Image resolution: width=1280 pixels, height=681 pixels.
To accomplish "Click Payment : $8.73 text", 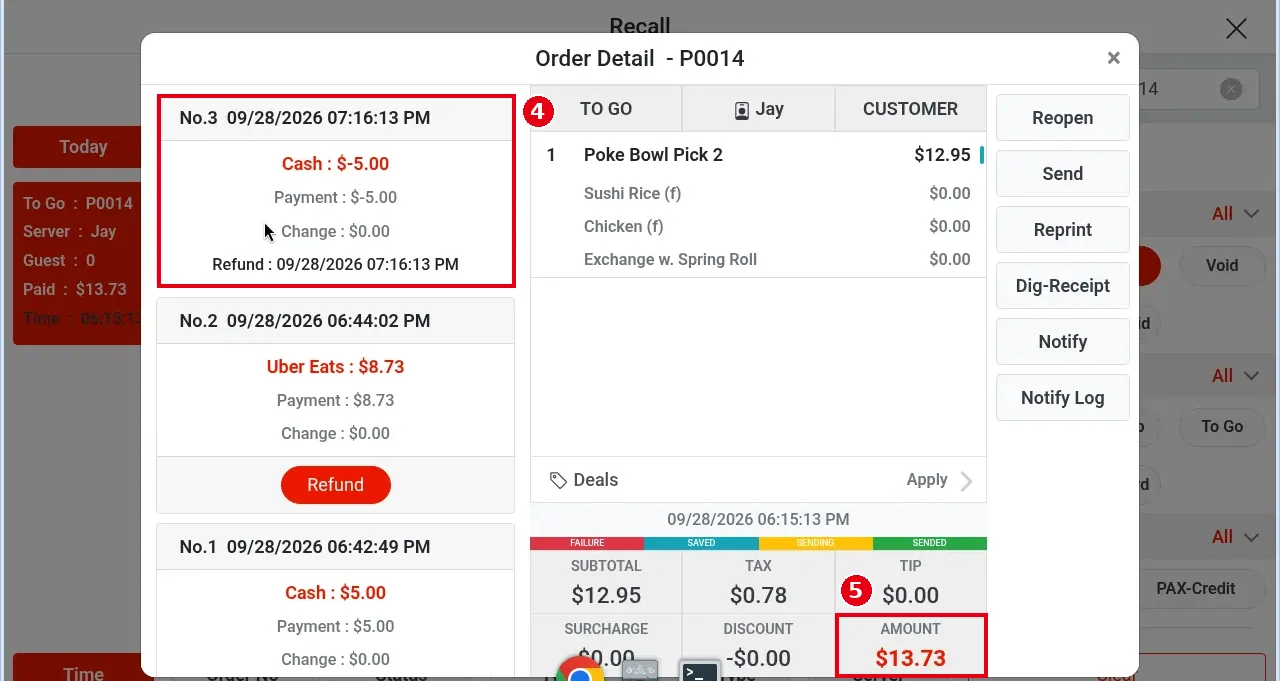I will click(x=335, y=400).
